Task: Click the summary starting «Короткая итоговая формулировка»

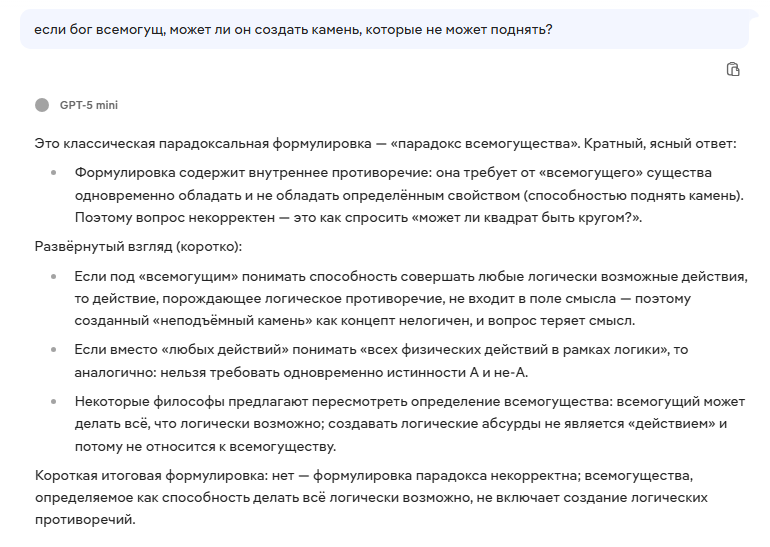Action: tap(384, 498)
